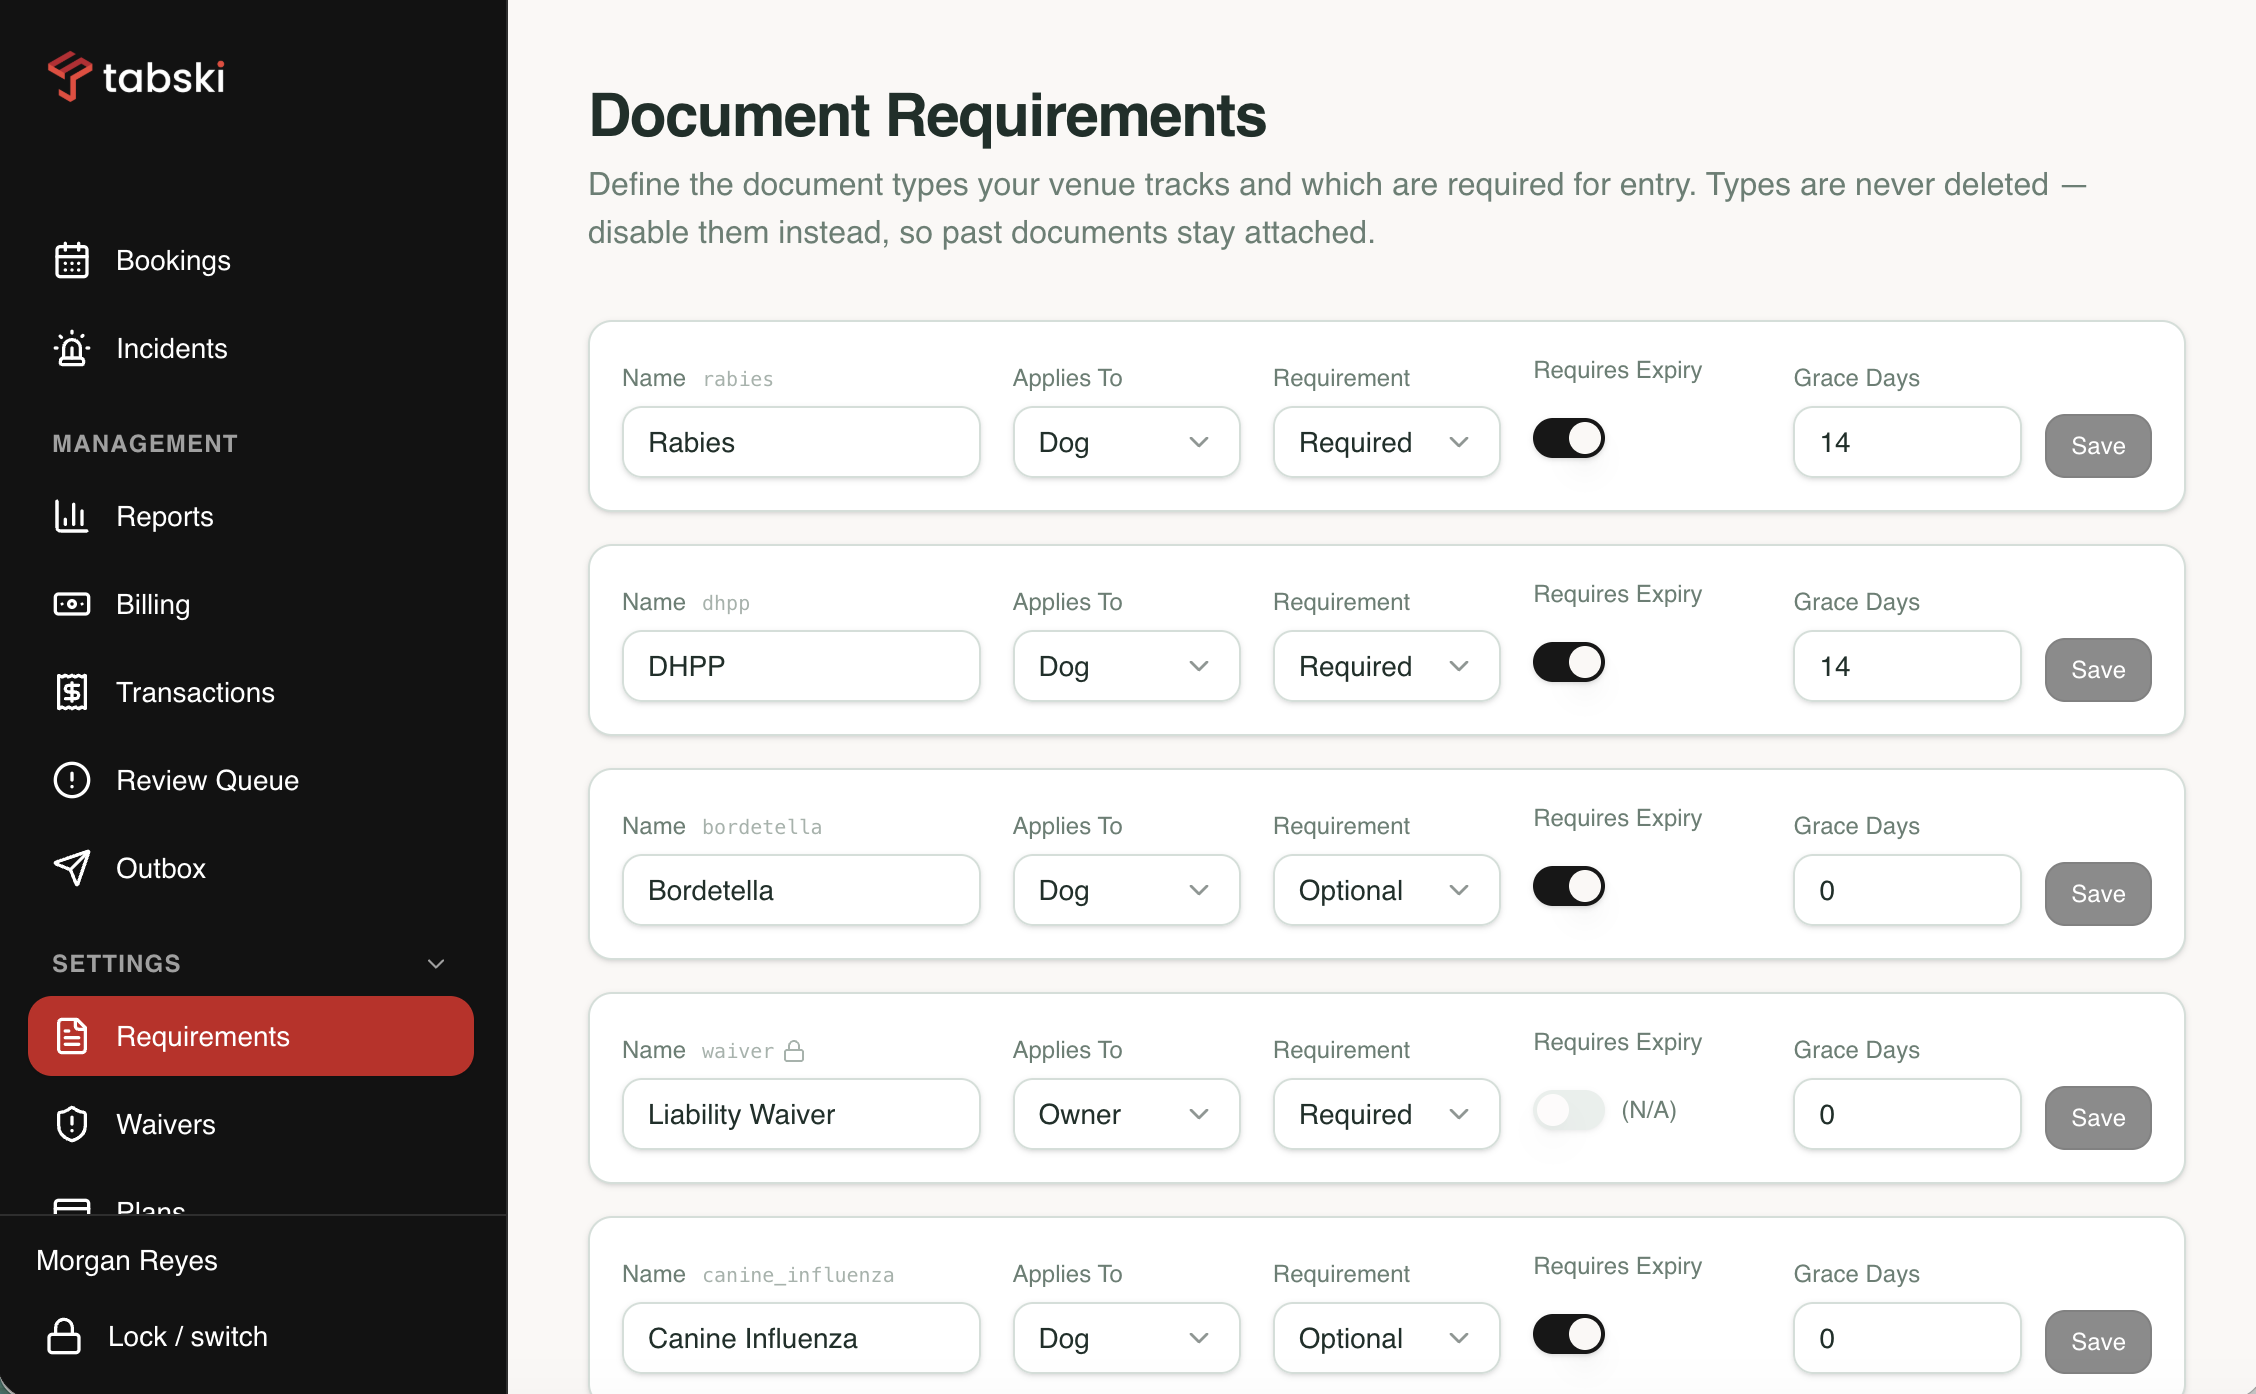Open the Bookings page
The width and height of the screenshot is (2256, 1394).
click(251, 260)
